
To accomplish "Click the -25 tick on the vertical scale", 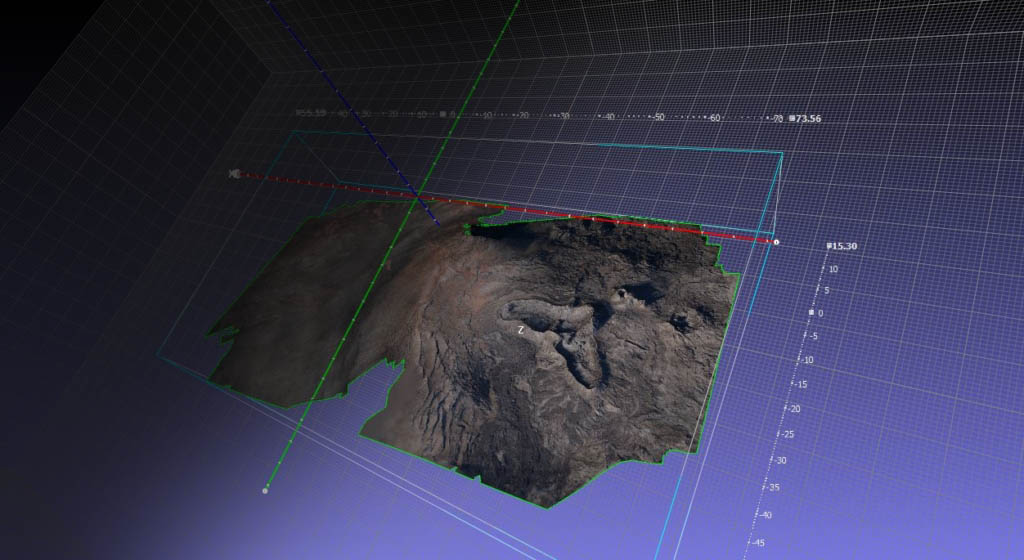I will click(787, 435).
